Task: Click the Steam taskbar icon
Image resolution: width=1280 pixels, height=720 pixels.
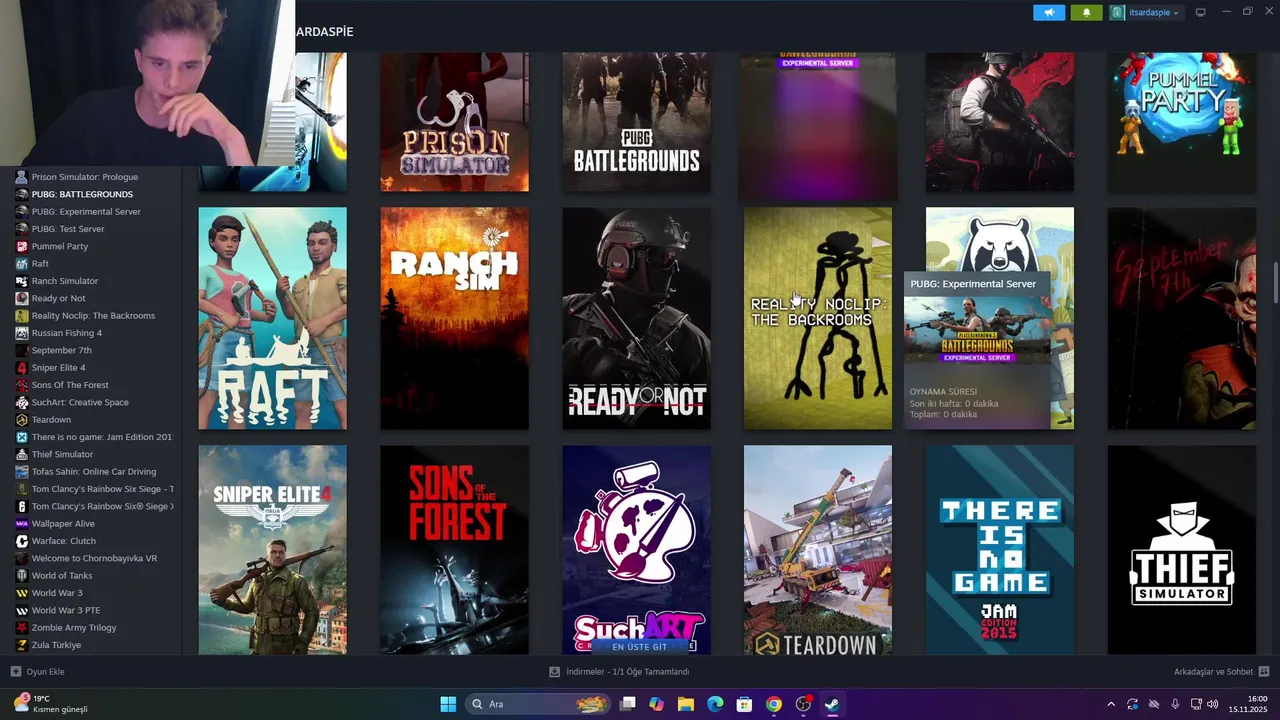Action: point(832,704)
